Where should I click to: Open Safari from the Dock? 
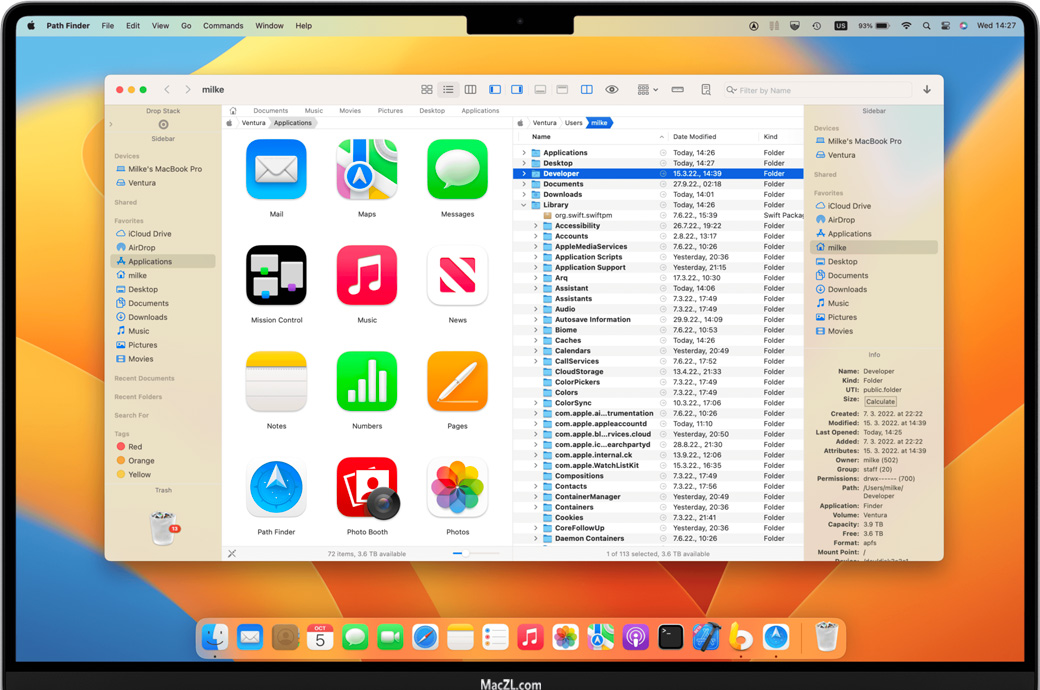coord(425,638)
